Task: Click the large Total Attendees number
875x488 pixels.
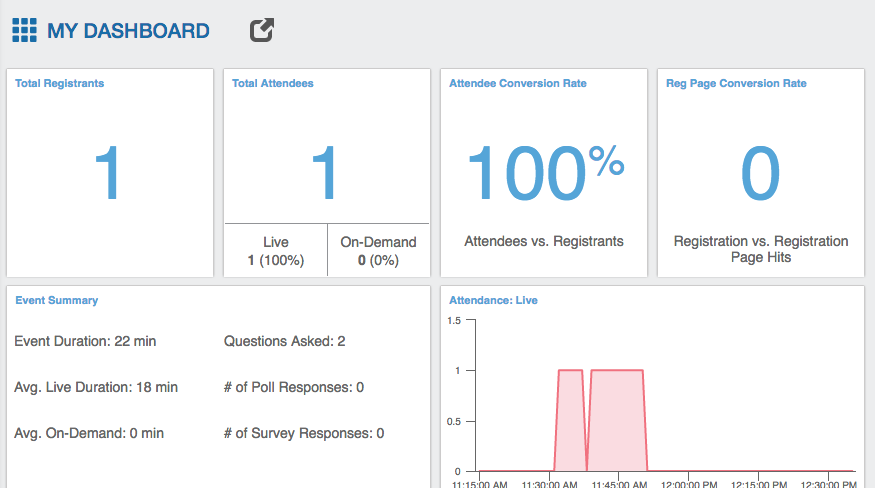Action: (x=325, y=174)
